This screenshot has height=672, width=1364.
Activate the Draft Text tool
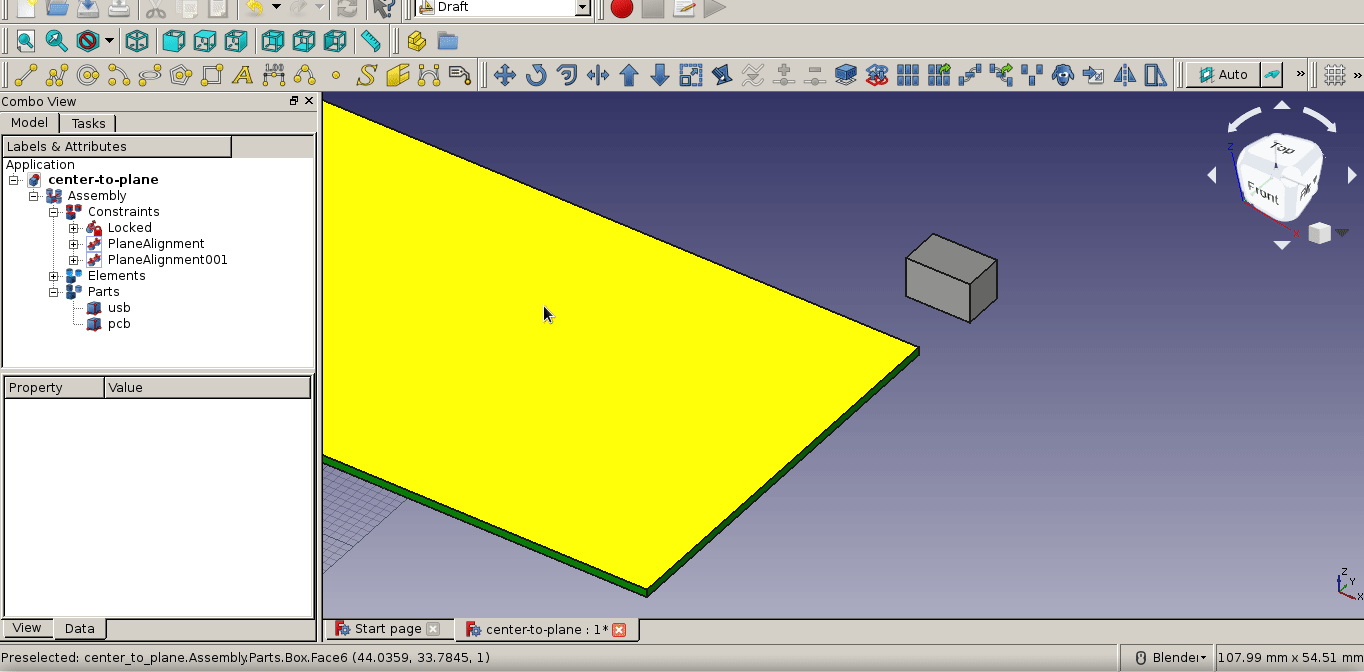point(243,74)
